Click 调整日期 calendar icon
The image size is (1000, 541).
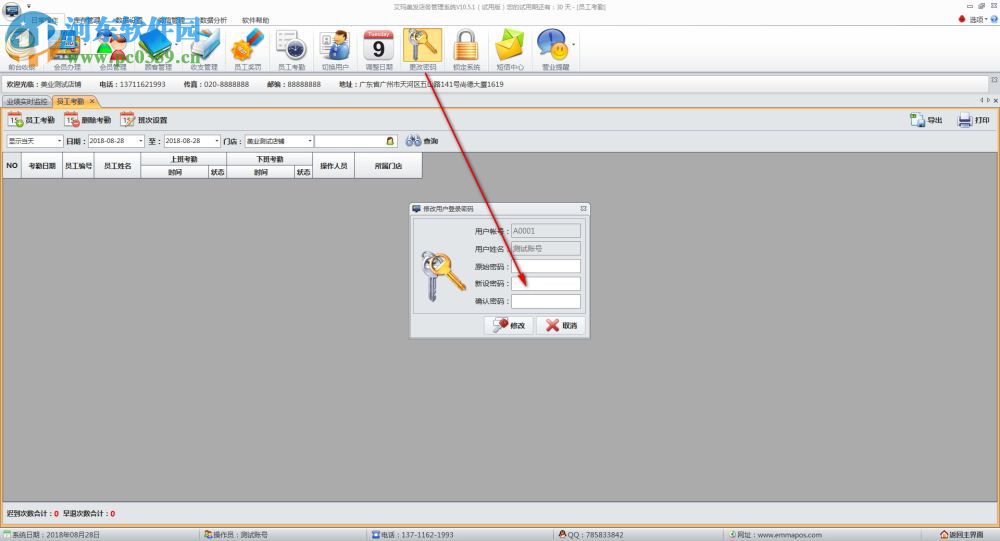[x=379, y=50]
